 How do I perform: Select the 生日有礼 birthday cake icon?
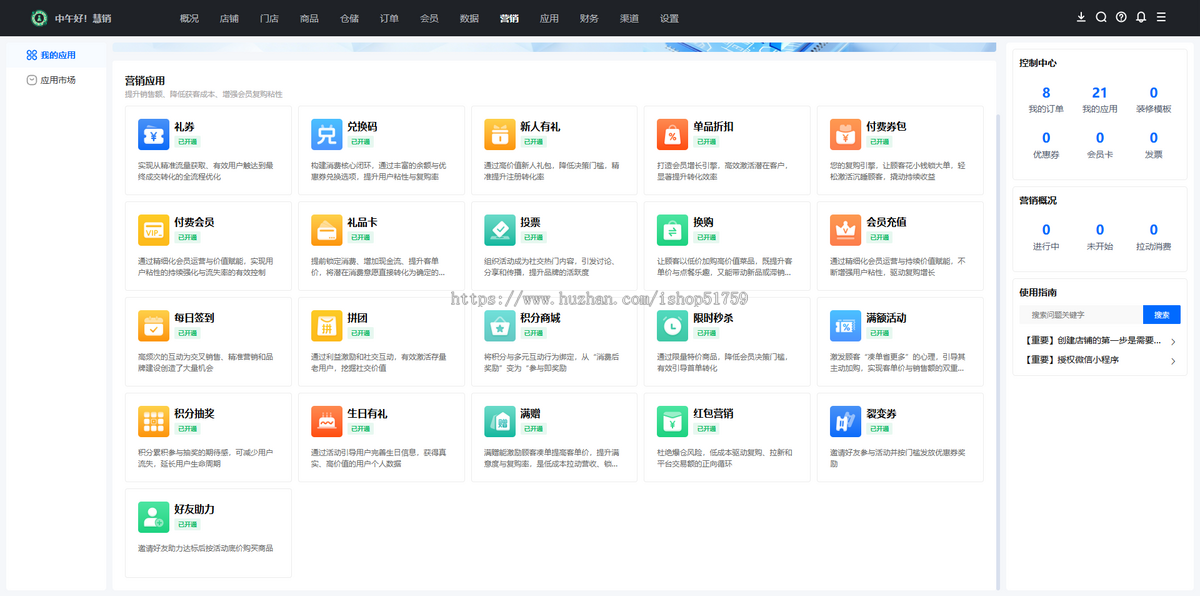(x=327, y=421)
